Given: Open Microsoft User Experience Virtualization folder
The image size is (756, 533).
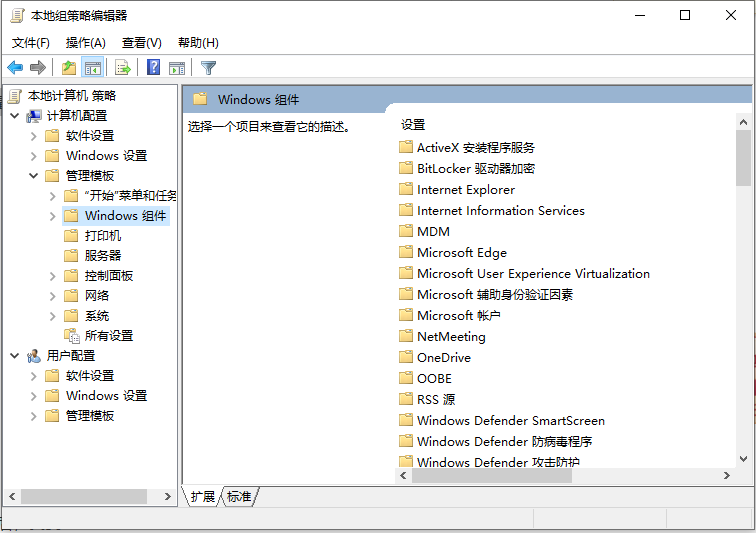Looking at the screenshot, I should 525,273.
